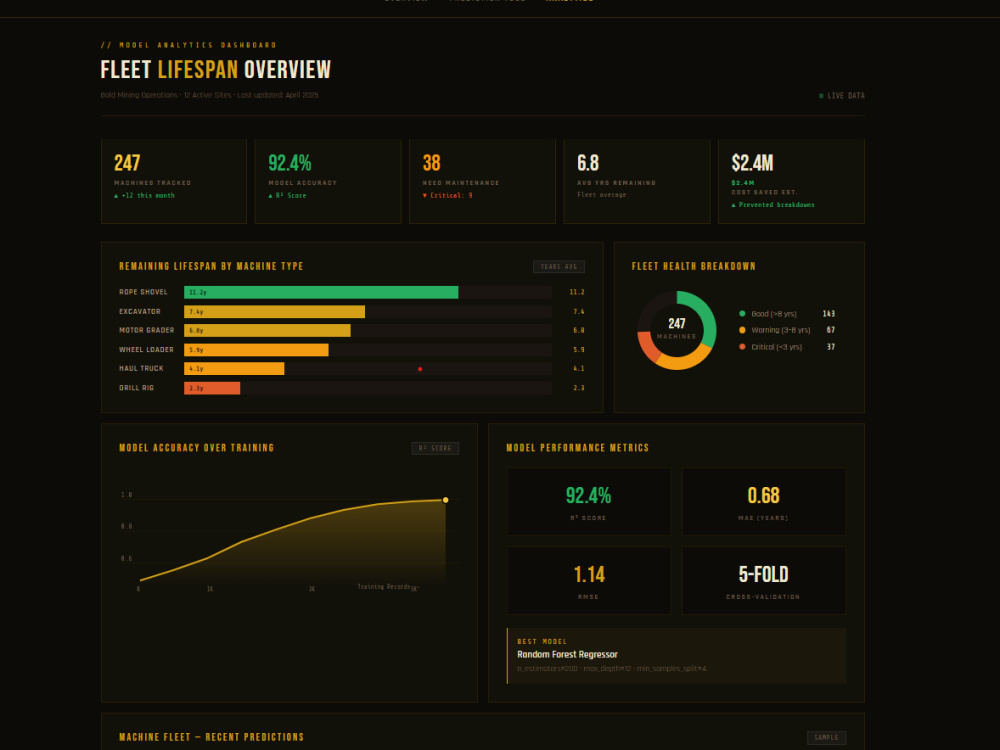Click the red dot in Haul Truck row

(420, 369)
